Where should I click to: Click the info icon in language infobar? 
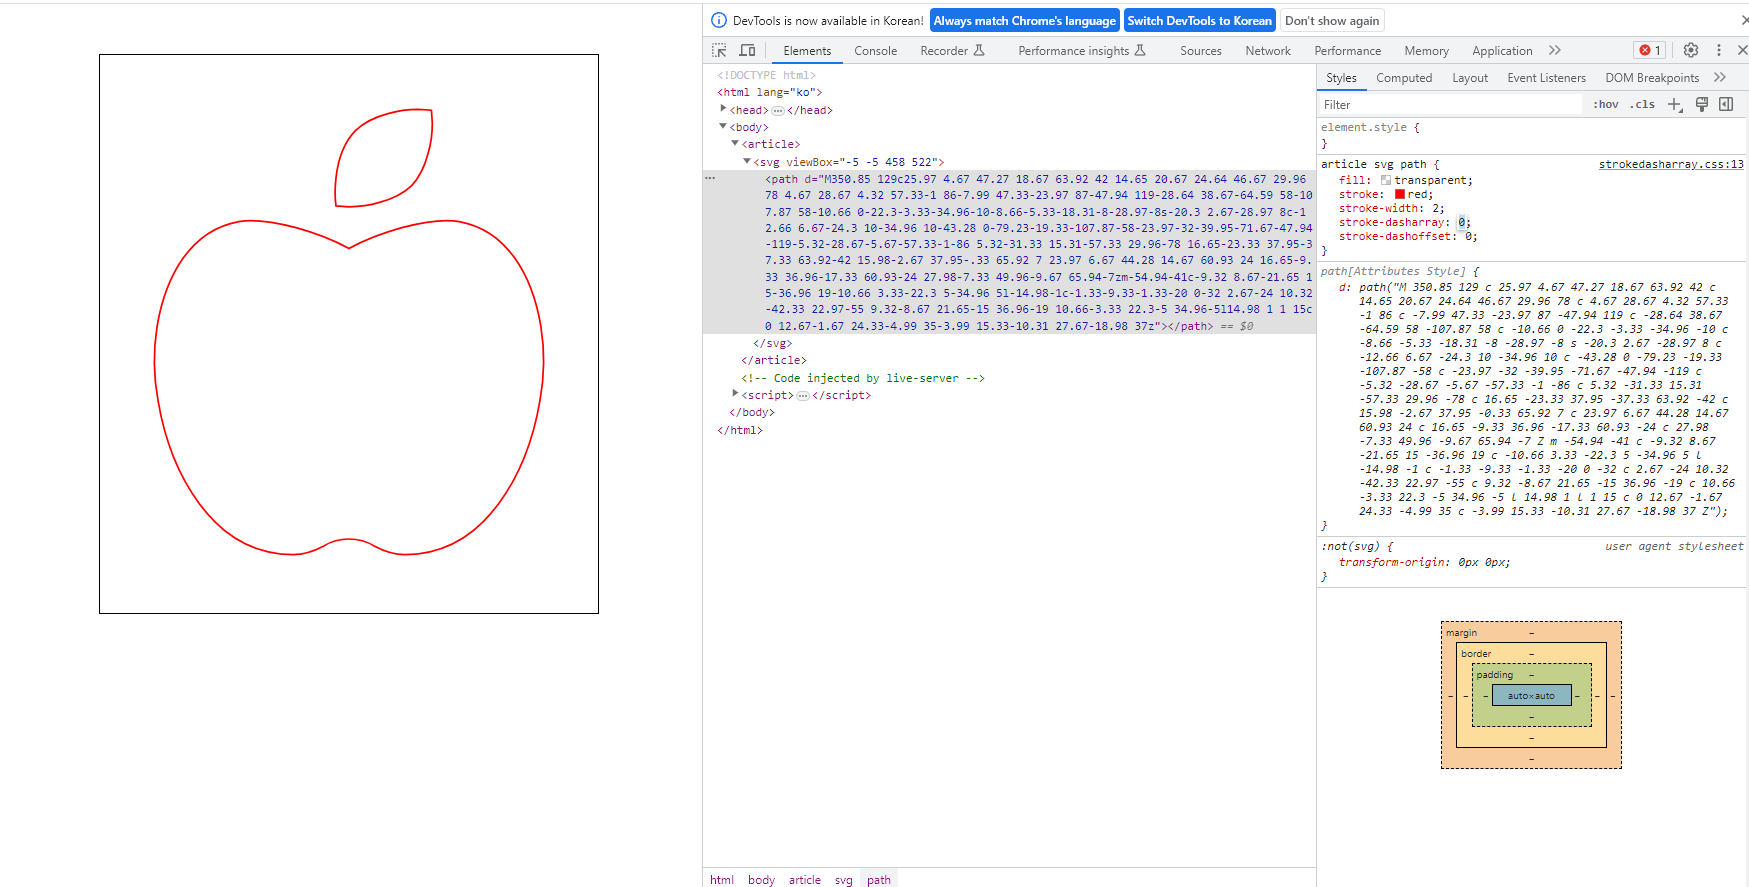(x=718, y=20)
